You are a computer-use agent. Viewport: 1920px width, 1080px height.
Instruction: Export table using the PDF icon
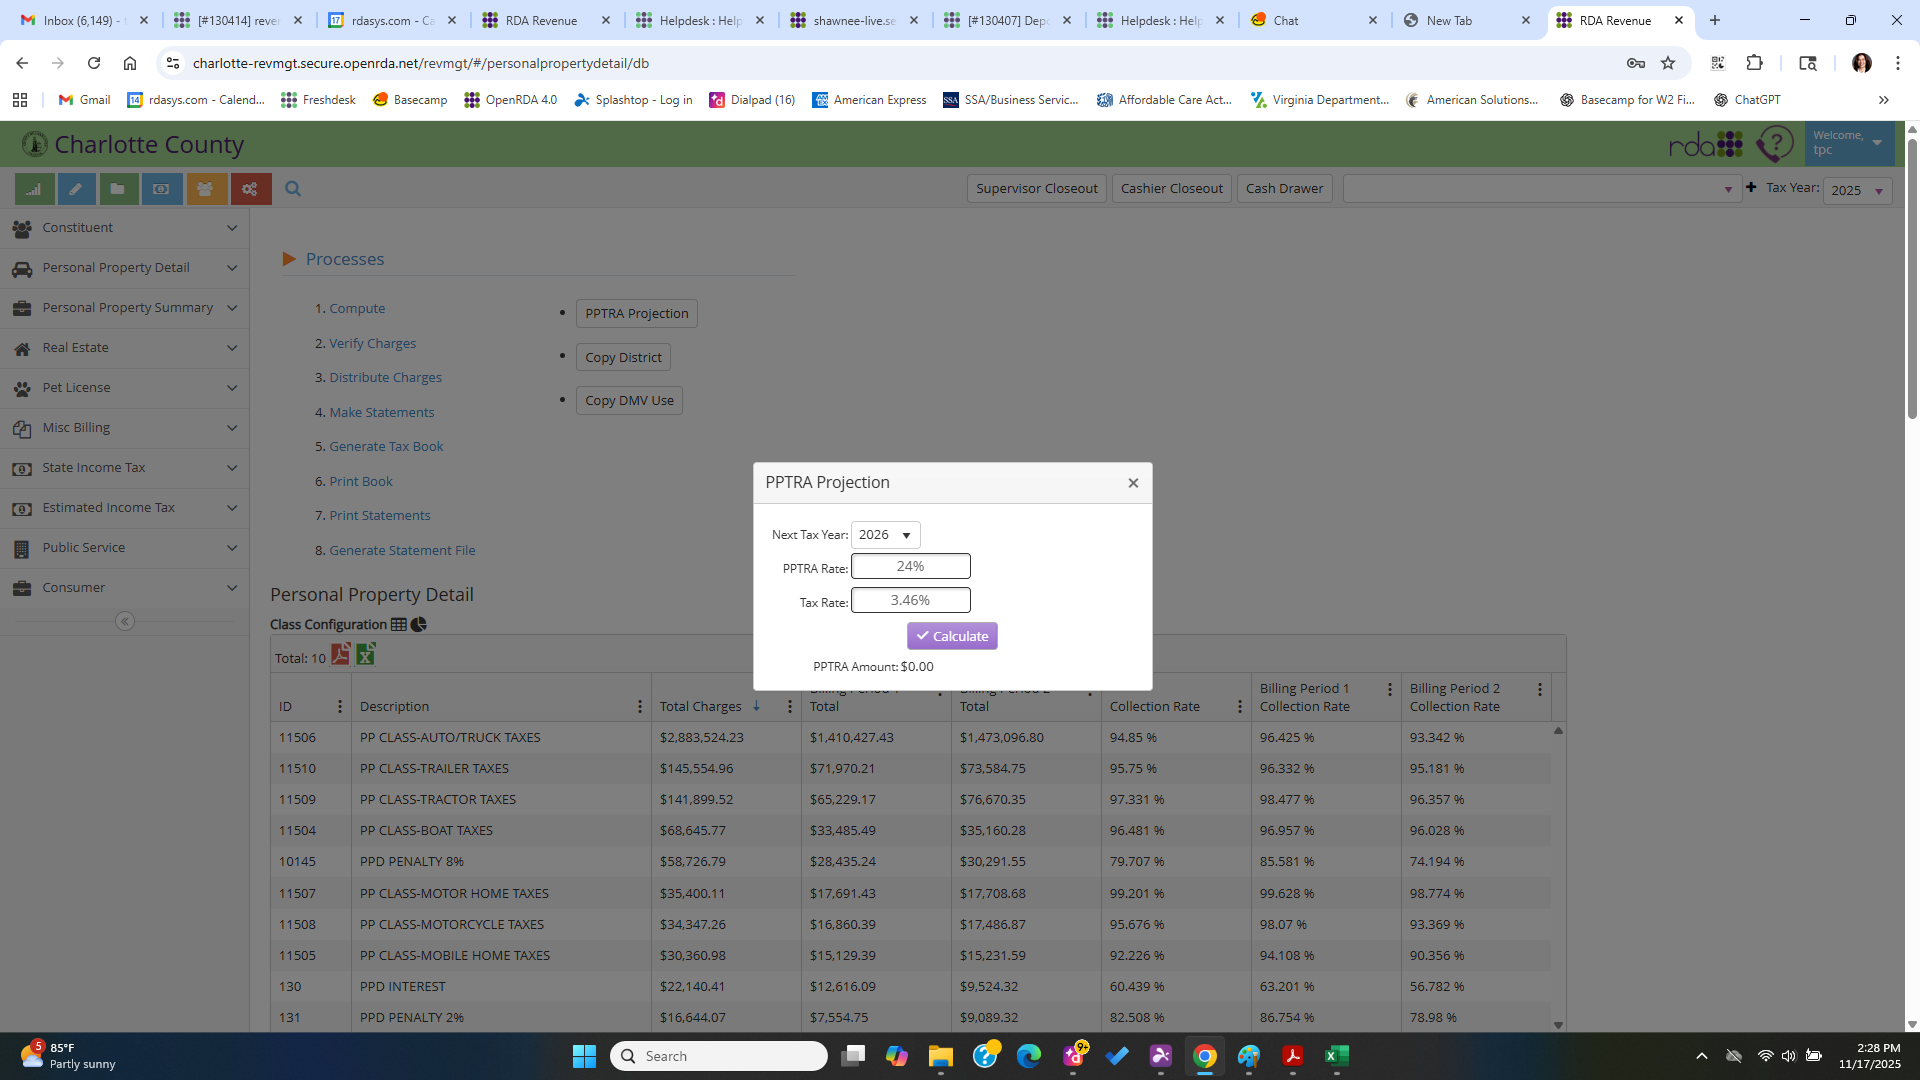[341, 655]
